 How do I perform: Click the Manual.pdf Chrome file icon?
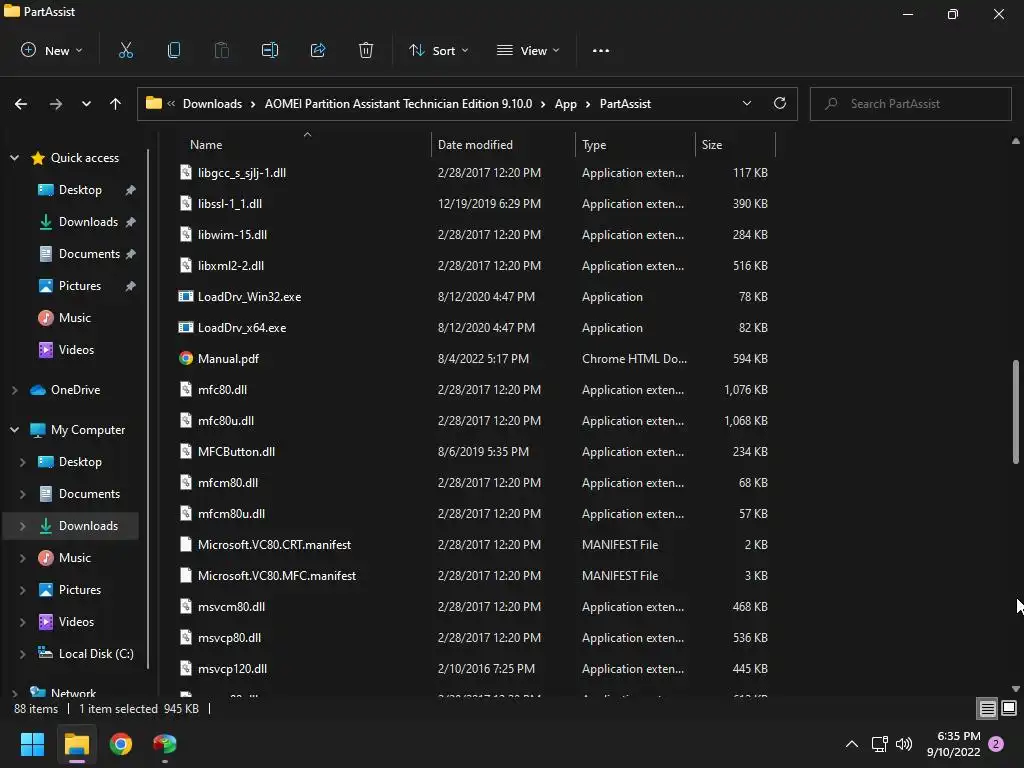click(186, 359)
